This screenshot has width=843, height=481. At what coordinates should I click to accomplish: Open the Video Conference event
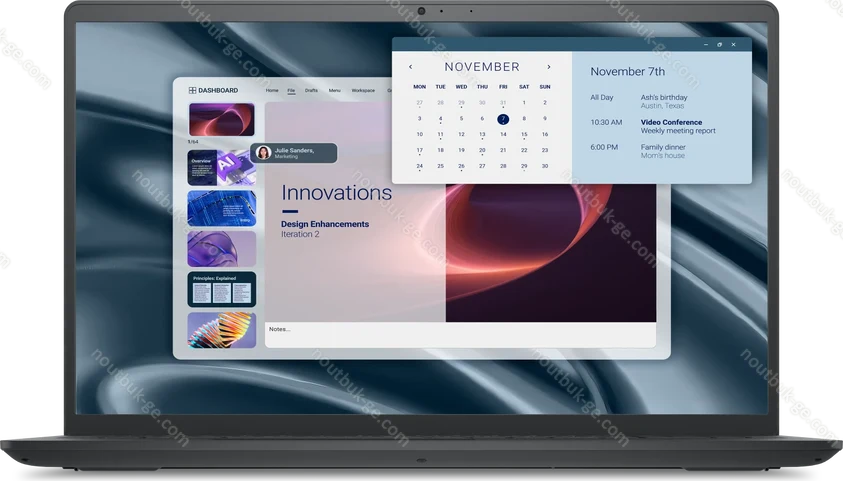pos(671,122)
